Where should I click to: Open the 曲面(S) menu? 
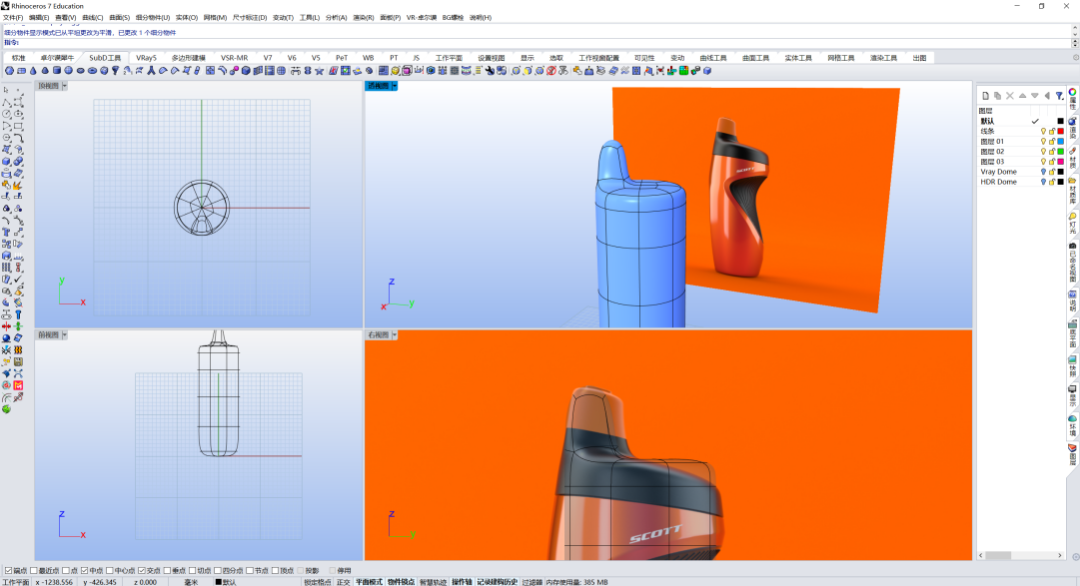click(x=119, y=17)
